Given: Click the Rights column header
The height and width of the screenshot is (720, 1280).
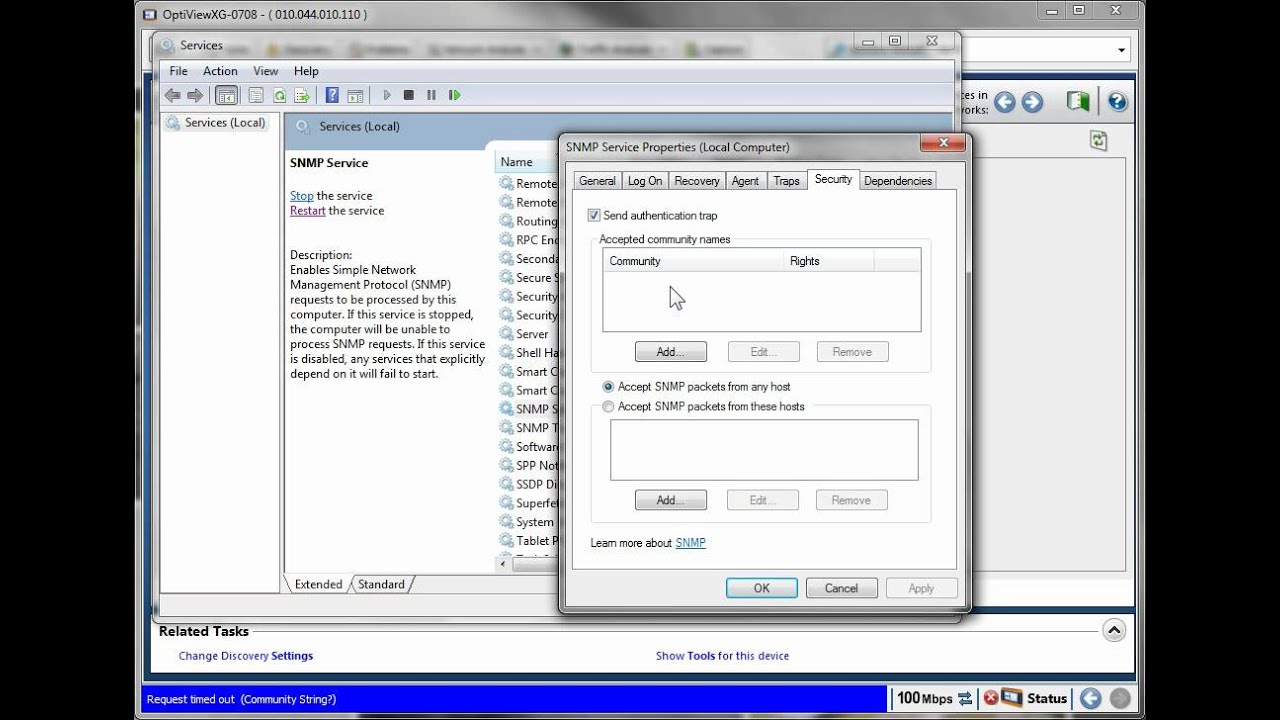Looking at the screenshot, I should coord(829,261).
